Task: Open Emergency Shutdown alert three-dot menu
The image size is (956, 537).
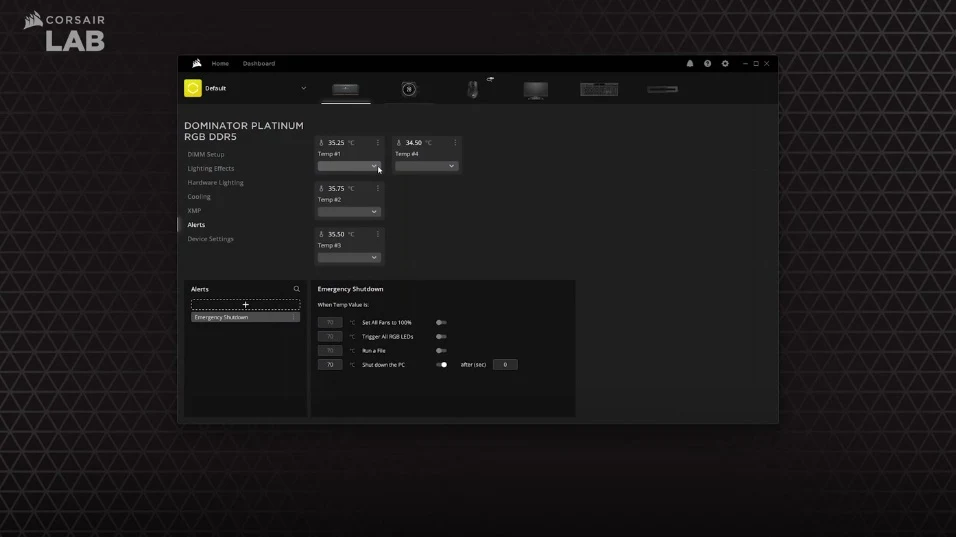Action: pyautogui.click(x=294, y=317)
